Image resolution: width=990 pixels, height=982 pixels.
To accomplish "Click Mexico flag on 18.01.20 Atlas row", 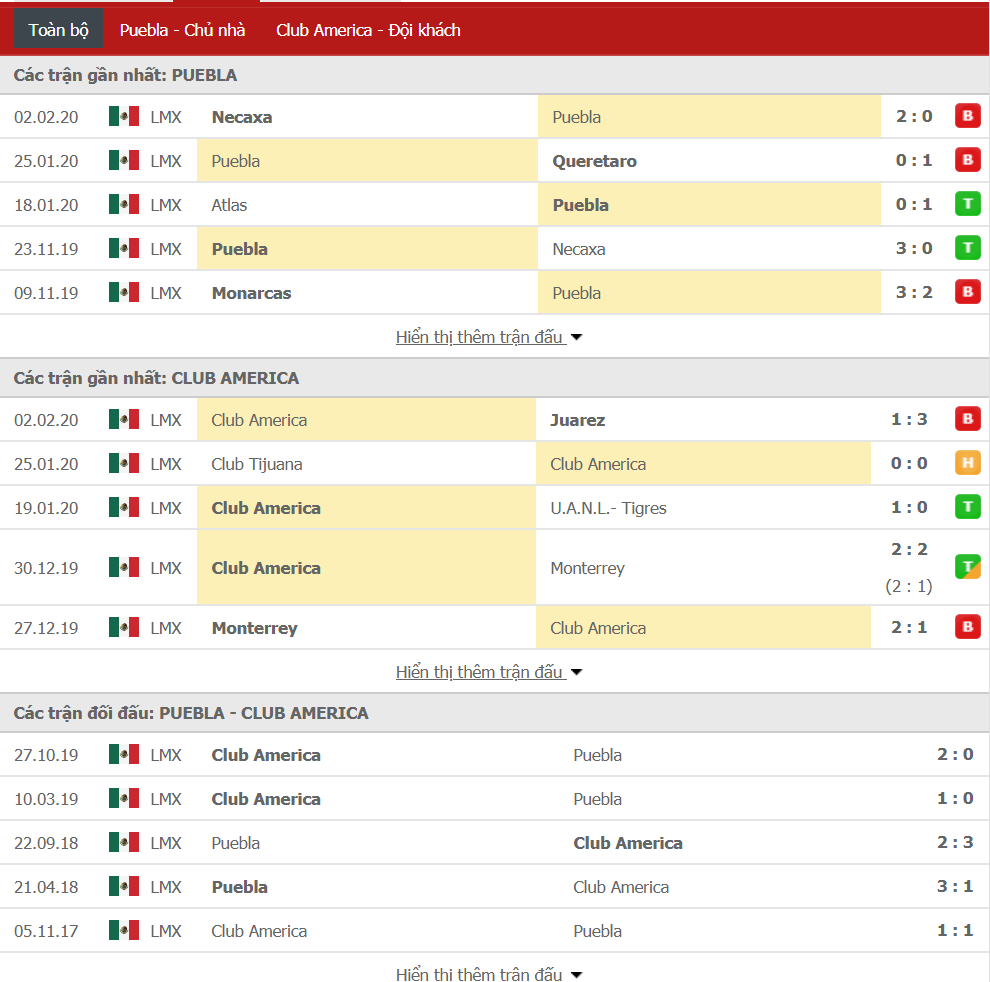I will [124, 205].
